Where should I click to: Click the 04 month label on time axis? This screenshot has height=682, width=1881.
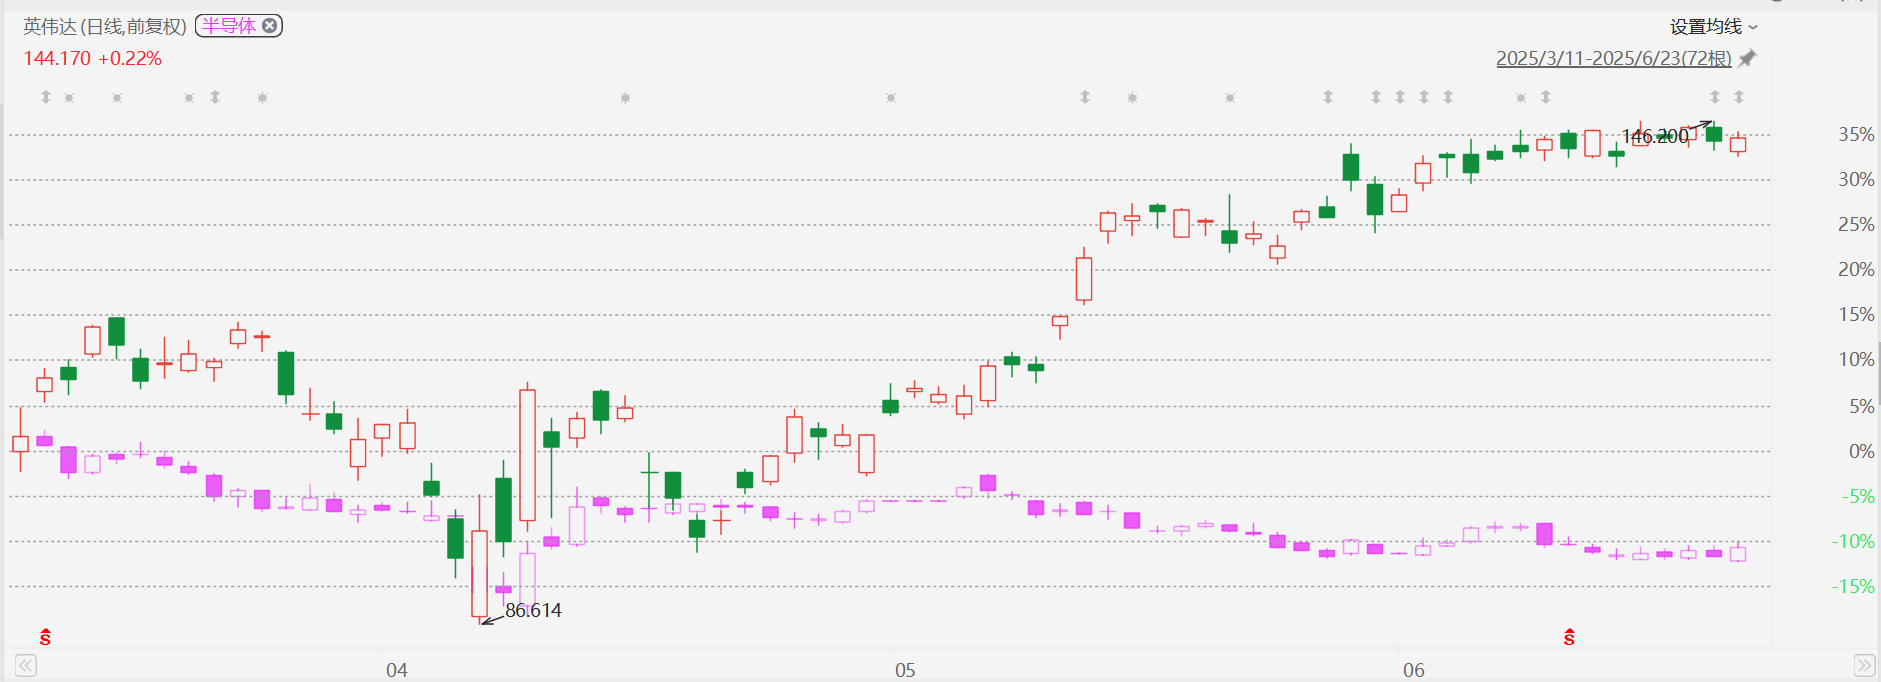(397, 670)
